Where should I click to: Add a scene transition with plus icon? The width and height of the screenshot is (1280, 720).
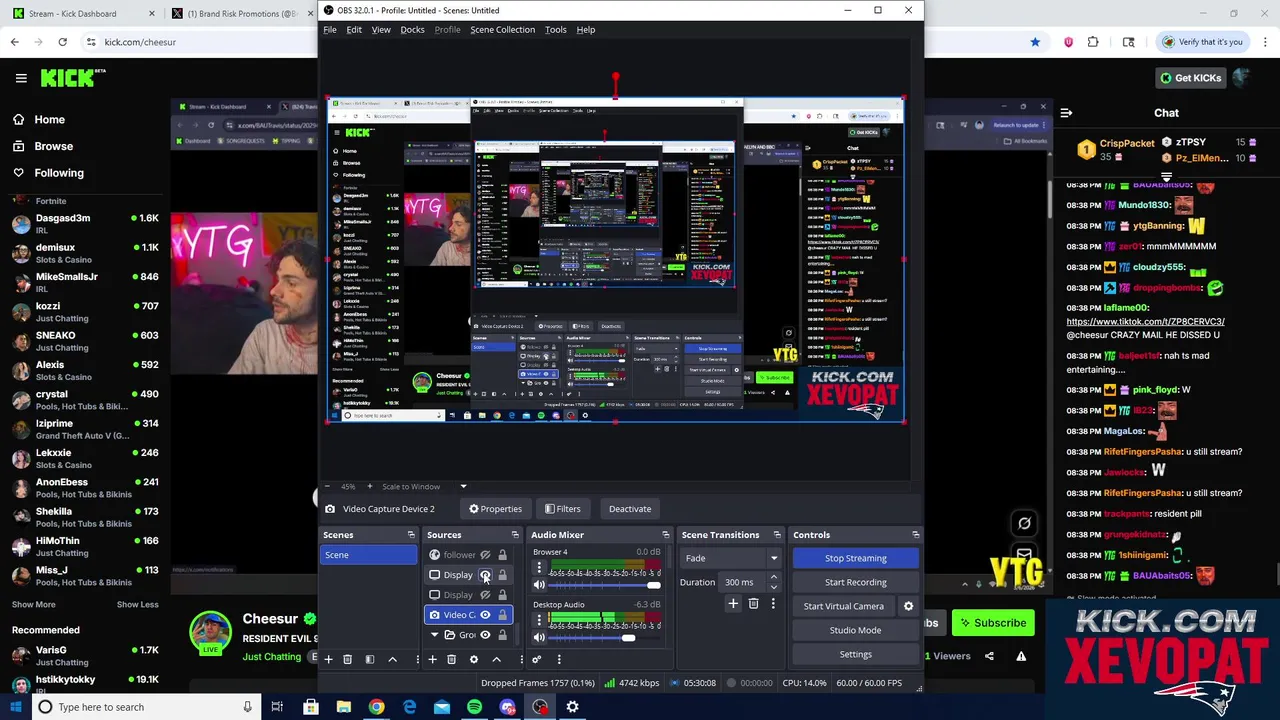733,604
